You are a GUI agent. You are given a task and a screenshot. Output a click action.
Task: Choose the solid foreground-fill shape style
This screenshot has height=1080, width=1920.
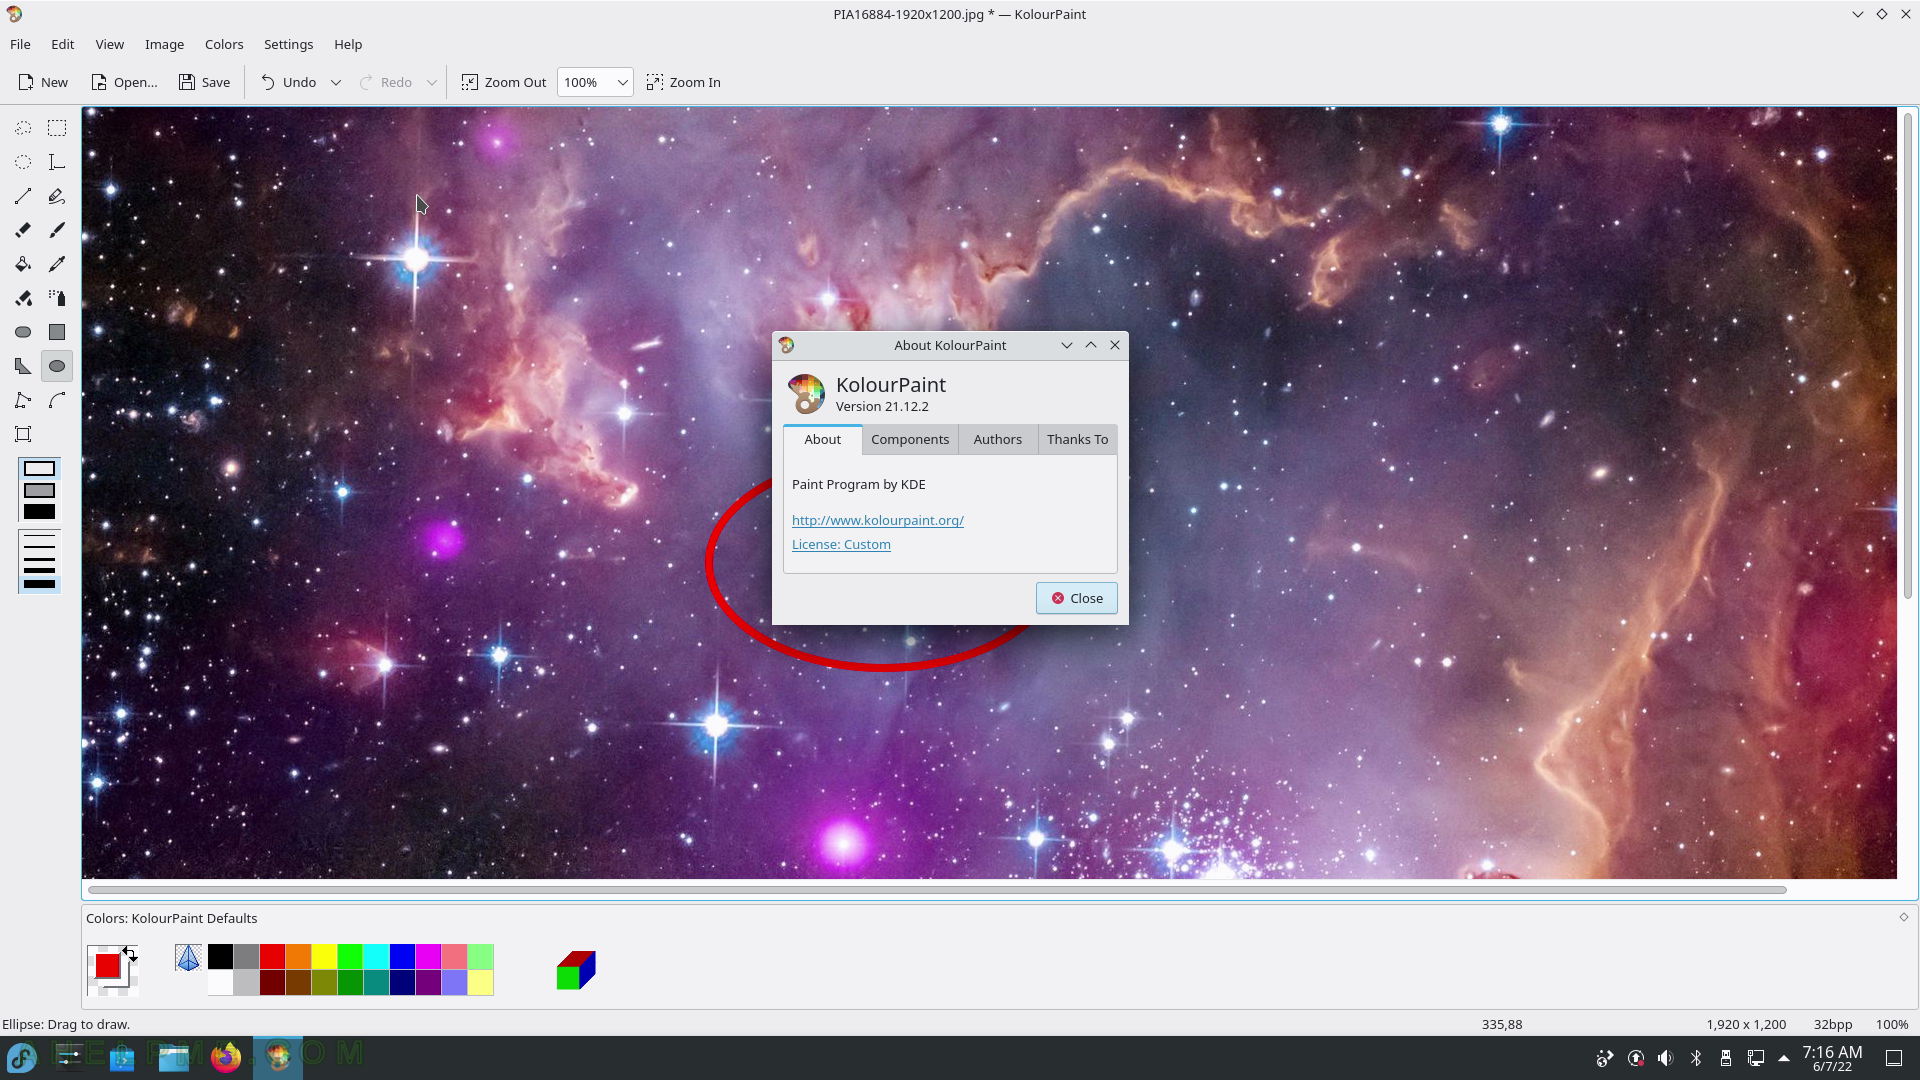click(39, 512)
